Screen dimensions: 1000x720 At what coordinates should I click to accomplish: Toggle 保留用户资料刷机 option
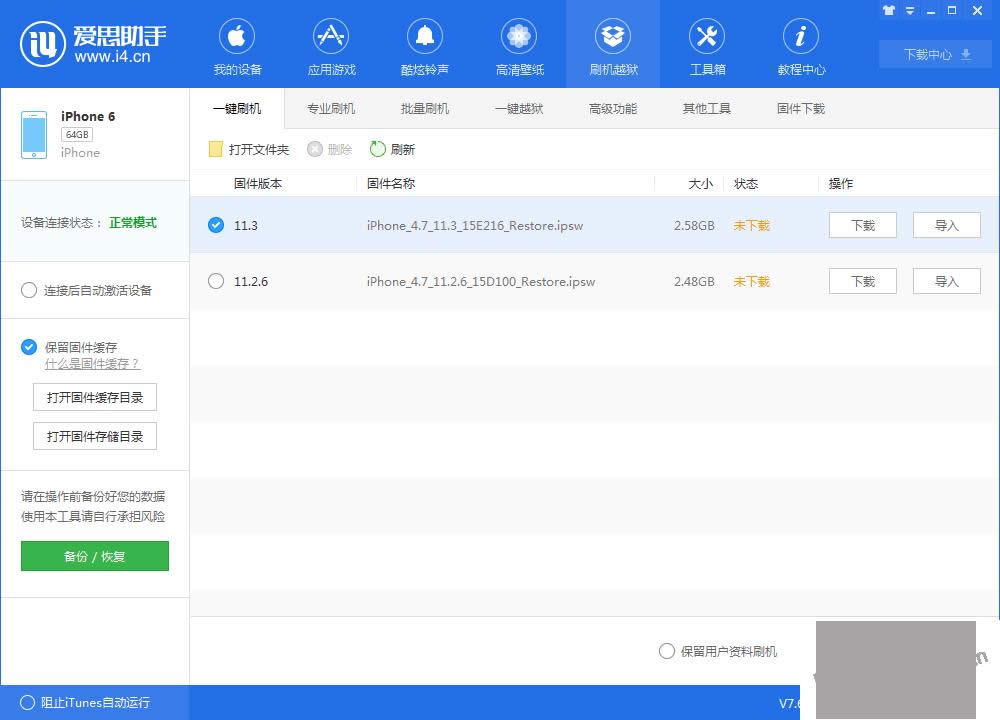coord(666,651)
